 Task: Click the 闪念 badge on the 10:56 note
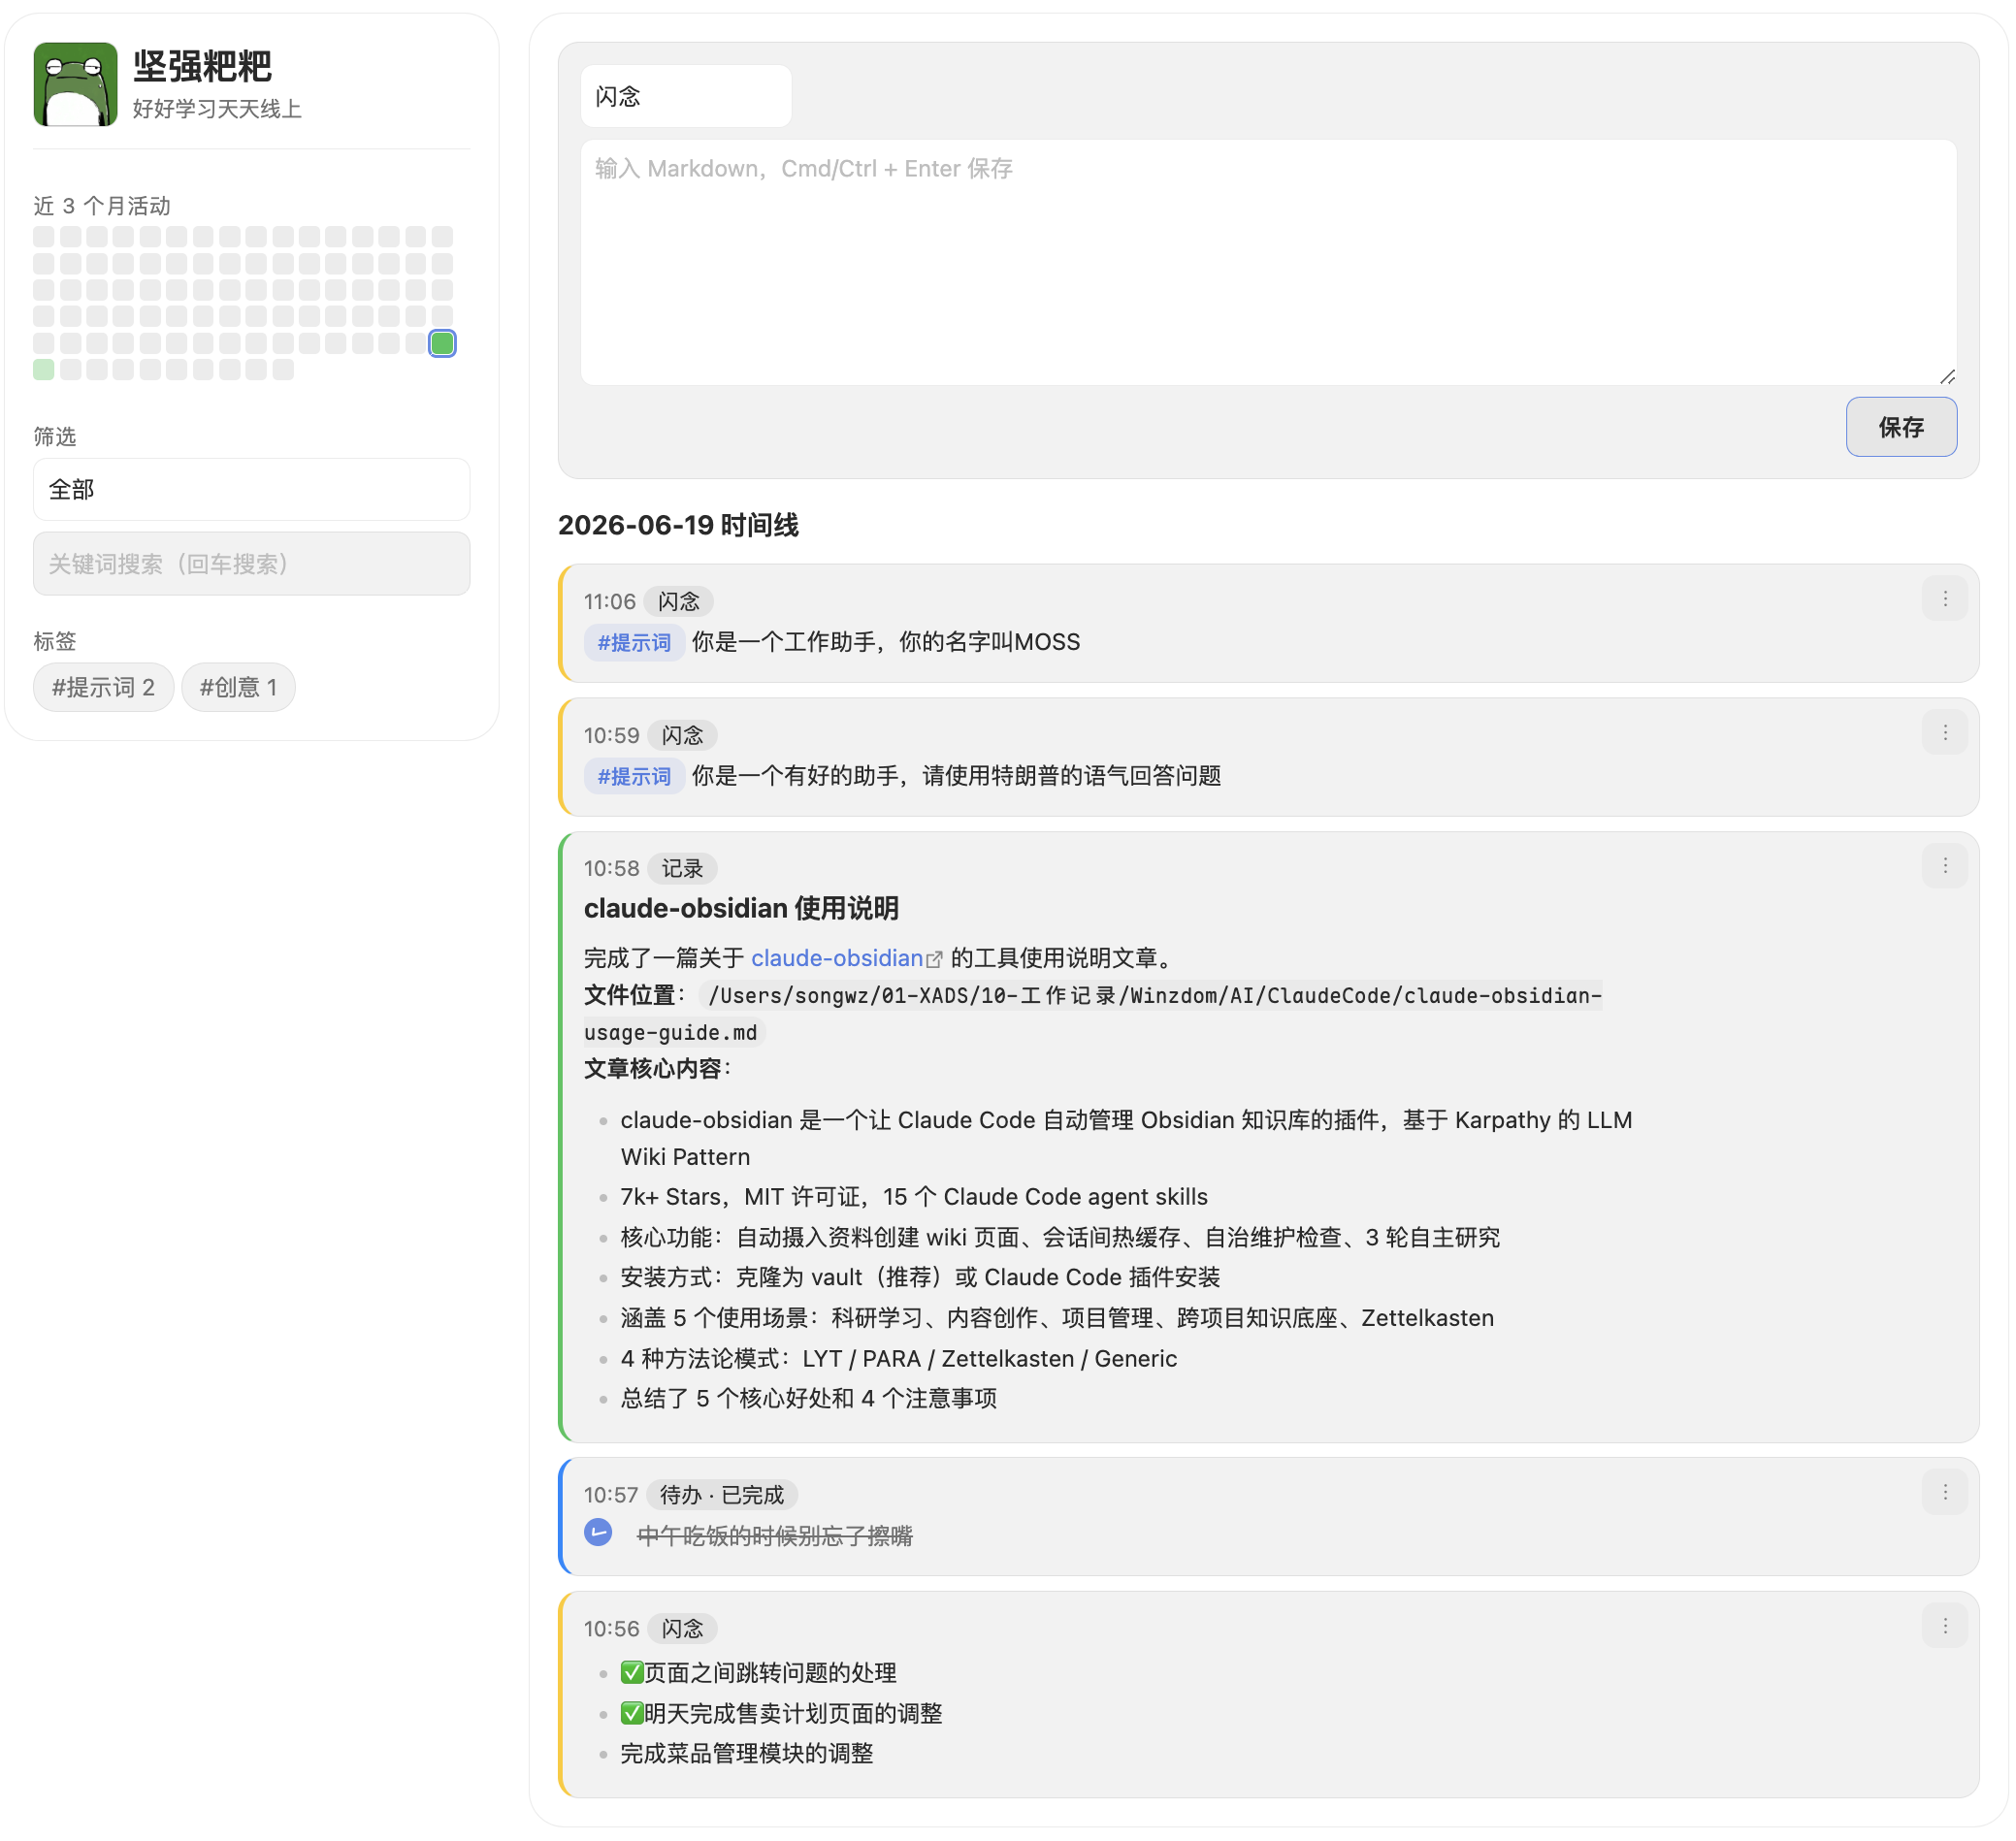682,1629
